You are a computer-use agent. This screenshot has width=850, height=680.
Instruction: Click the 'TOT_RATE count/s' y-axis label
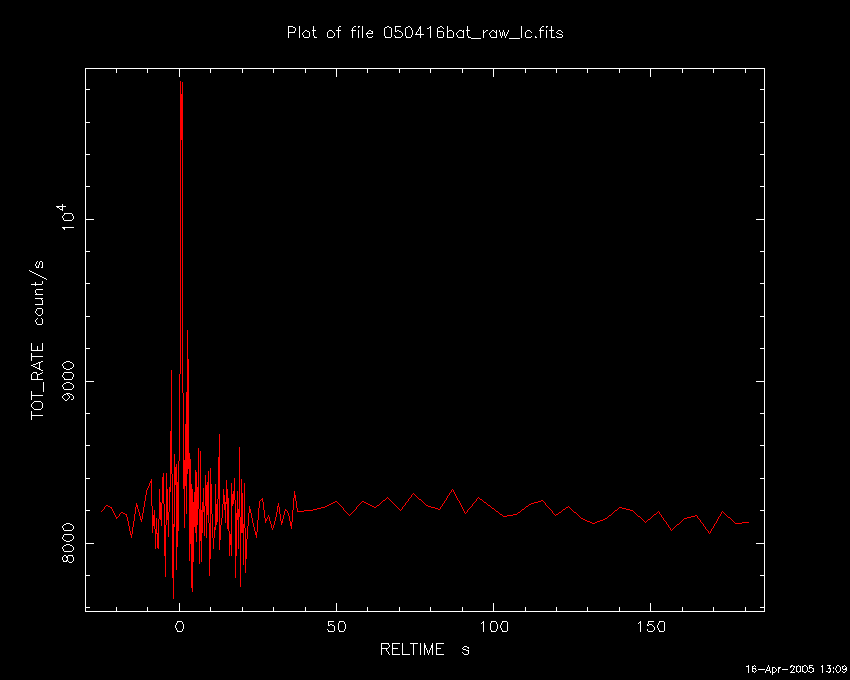[38, 340]
